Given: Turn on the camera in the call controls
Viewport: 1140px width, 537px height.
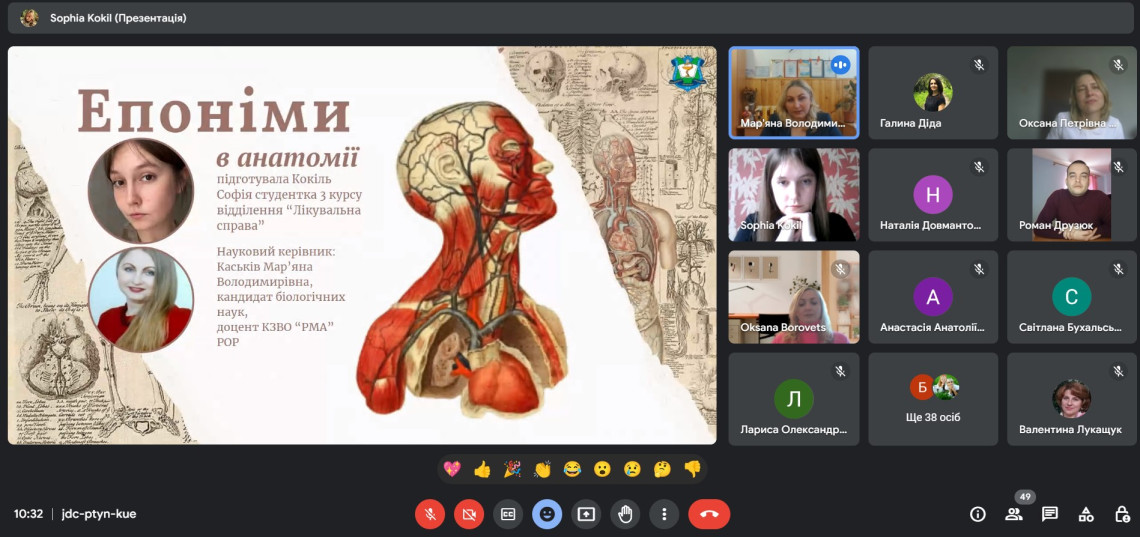Looking at the screenshot, I should 469,514.
